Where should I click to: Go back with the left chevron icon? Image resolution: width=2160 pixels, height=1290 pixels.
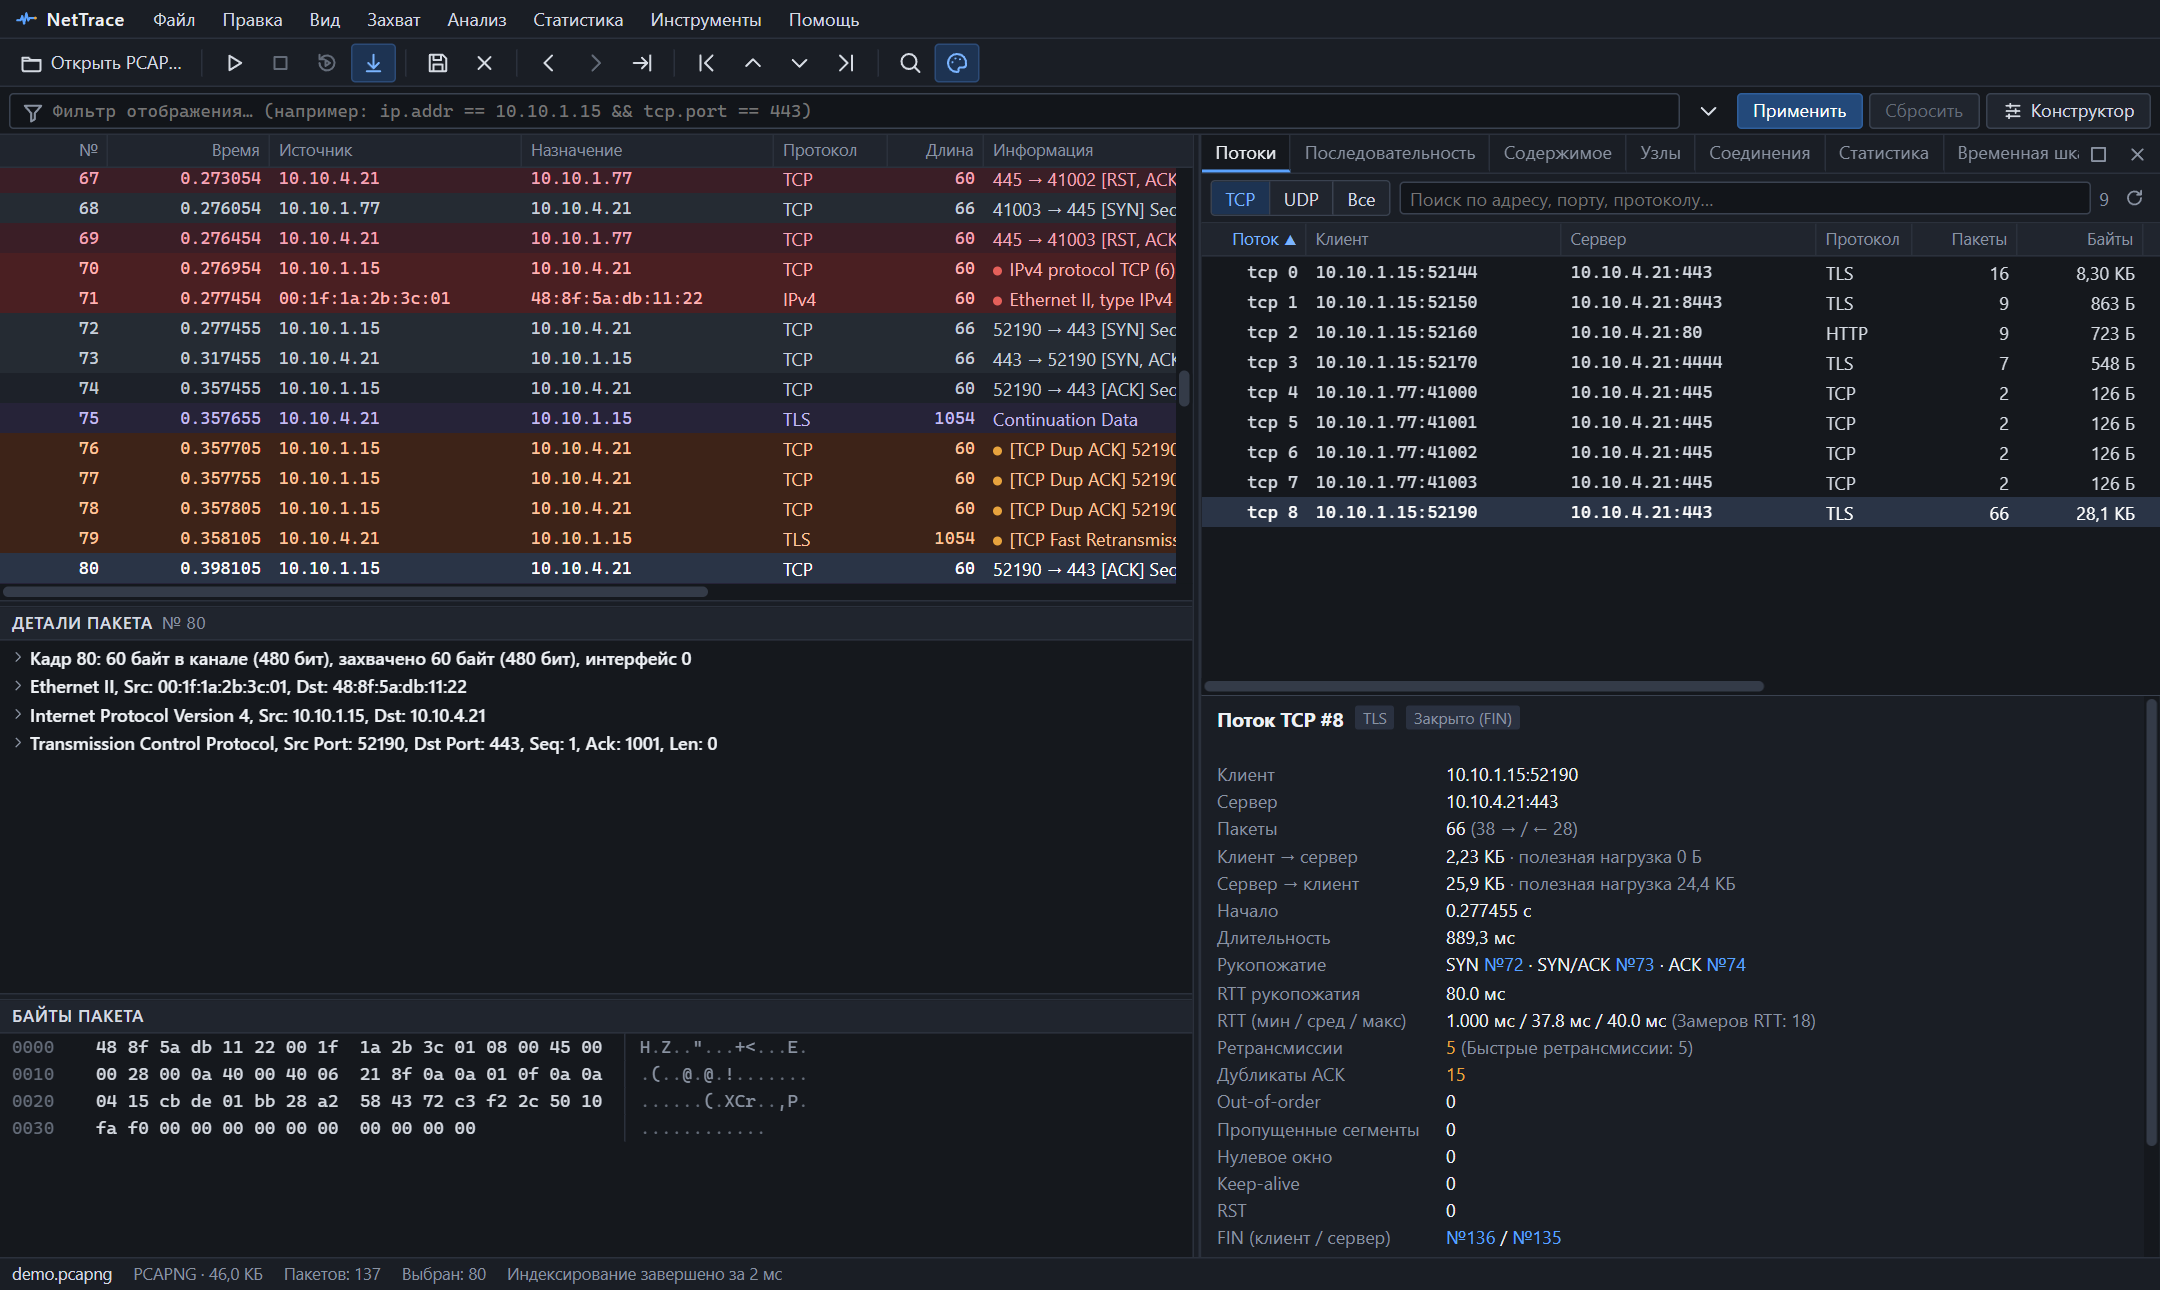548,63
